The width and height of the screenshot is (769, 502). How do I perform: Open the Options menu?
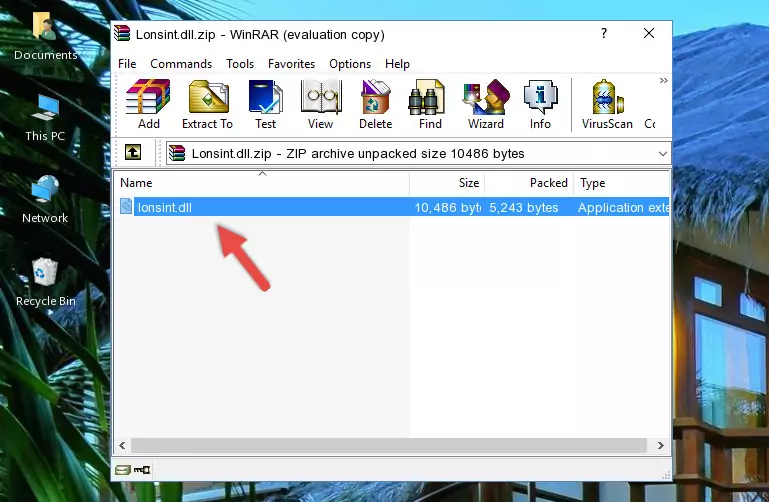point(350,64)
